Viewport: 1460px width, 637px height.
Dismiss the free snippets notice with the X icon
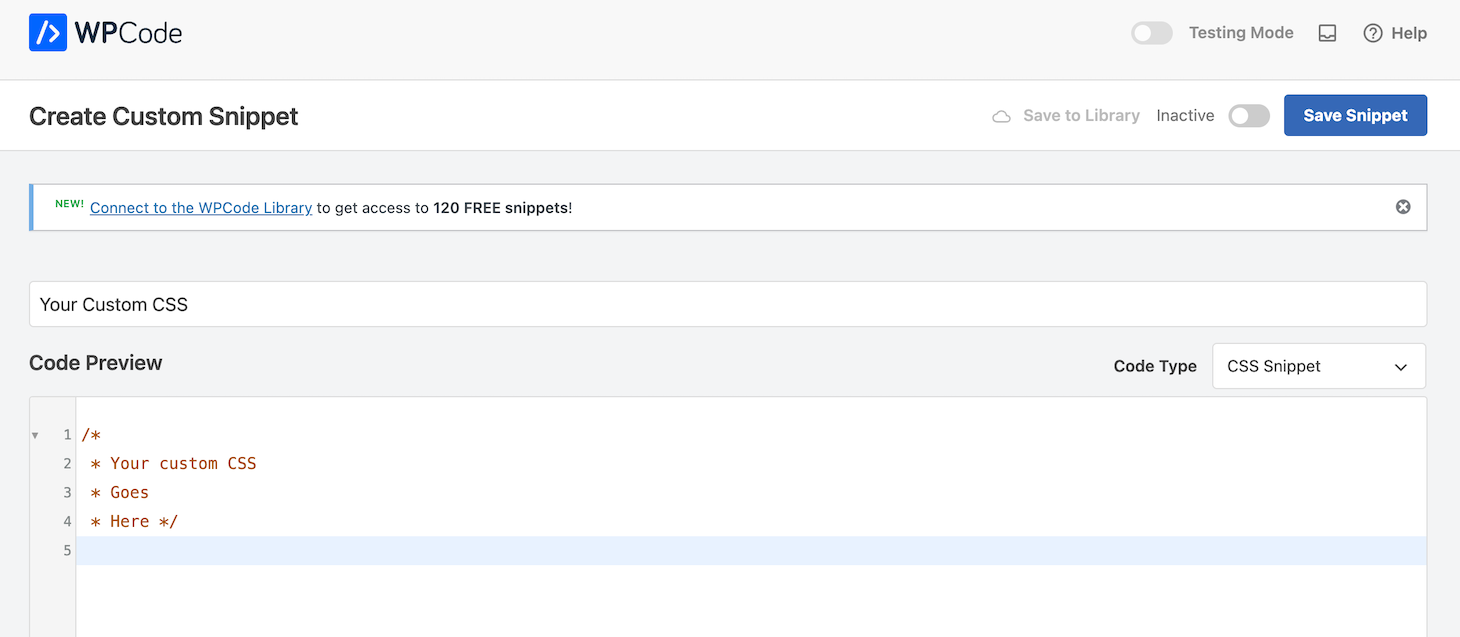coord(1403,207)
